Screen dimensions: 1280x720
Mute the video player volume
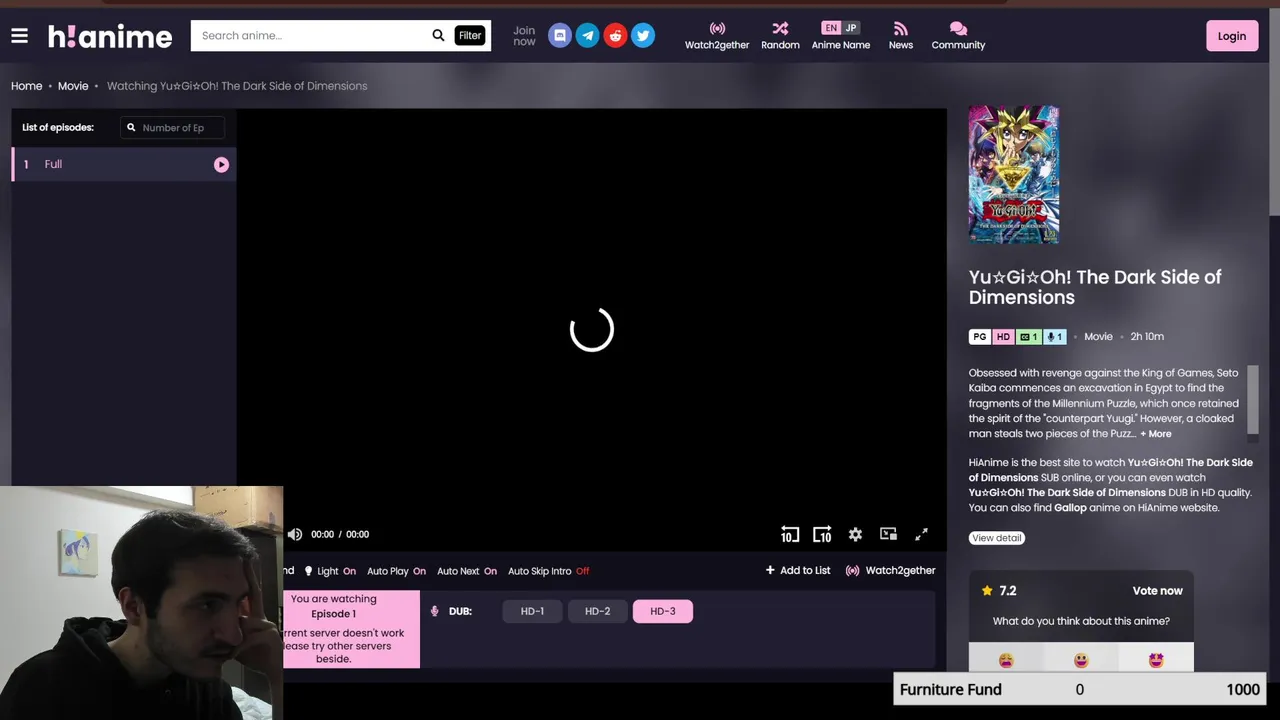pyautogui.click(x=295, y=534)
